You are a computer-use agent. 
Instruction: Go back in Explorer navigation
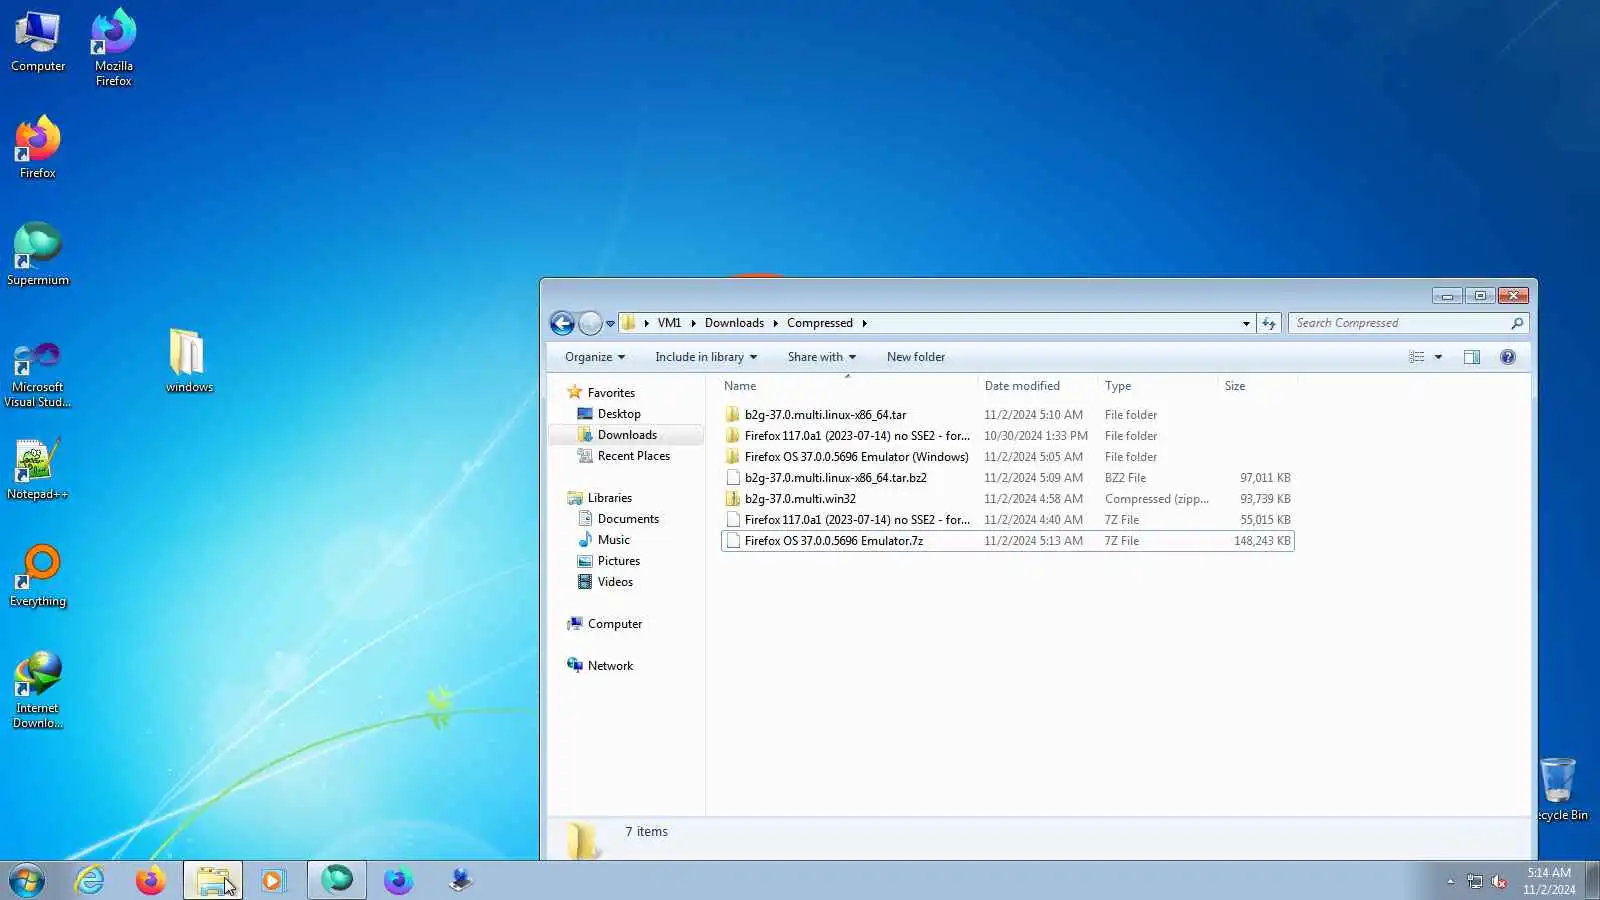(x=562, y=323)
